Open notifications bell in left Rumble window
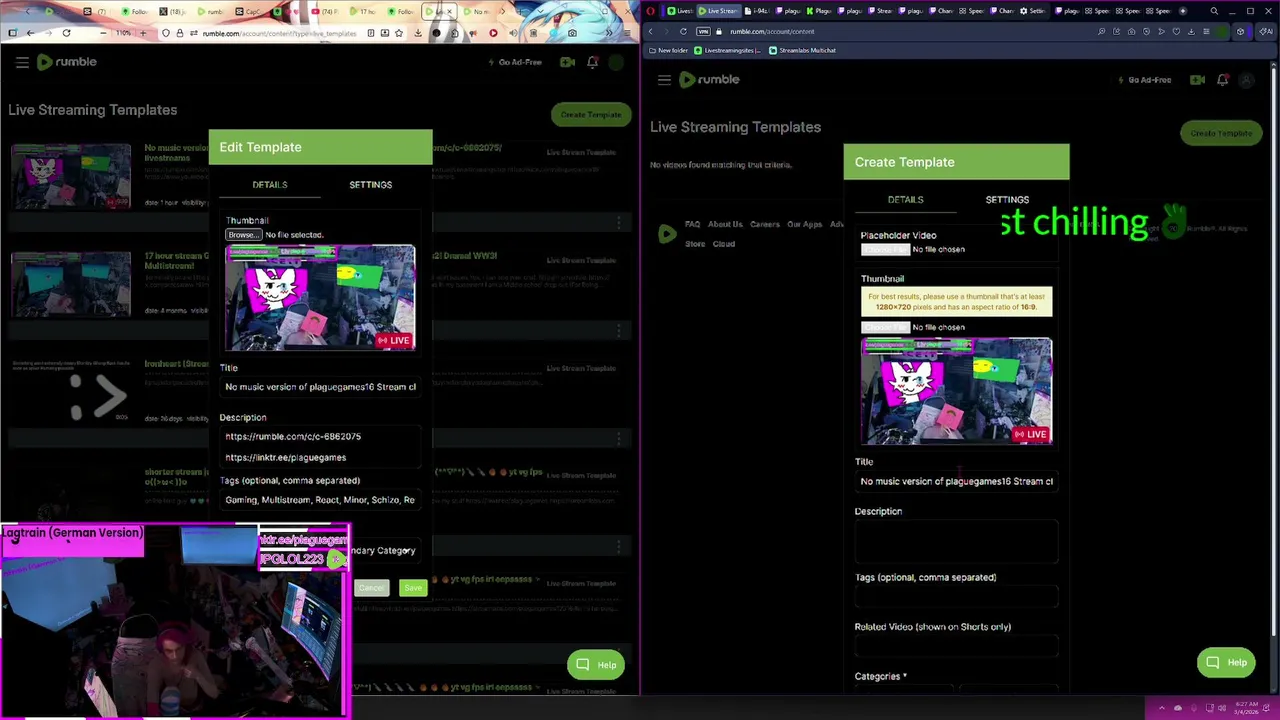 pos(592,62)
